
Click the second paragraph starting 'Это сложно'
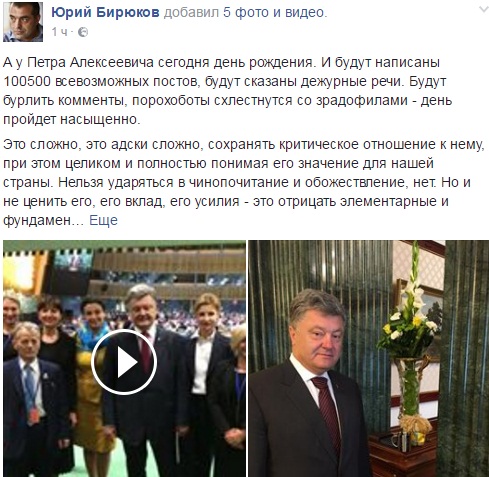(243, 182)
